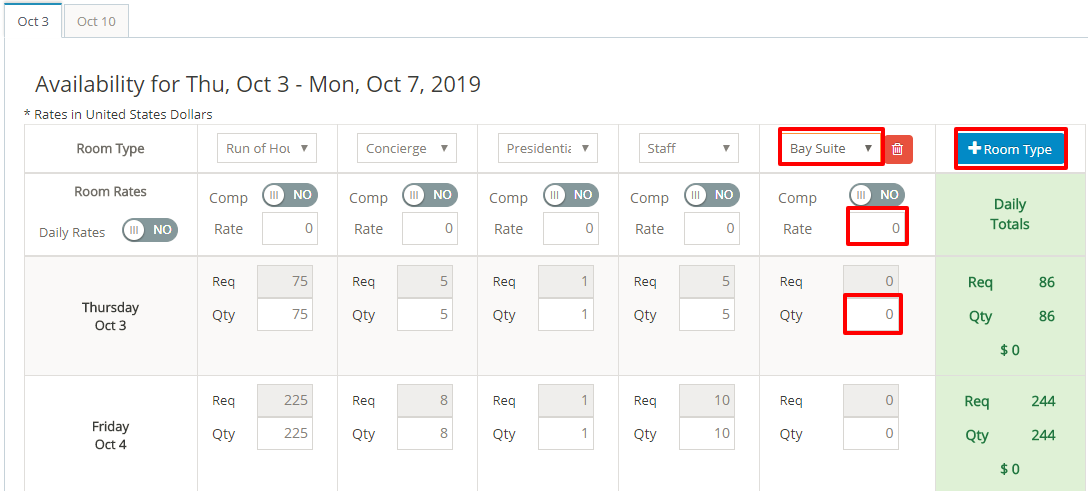Image resolution: width=1088 pixels, height=491 pixels.
Task: Click Staff Qty field for Thursday Oct 3
Action: (712, 315)
